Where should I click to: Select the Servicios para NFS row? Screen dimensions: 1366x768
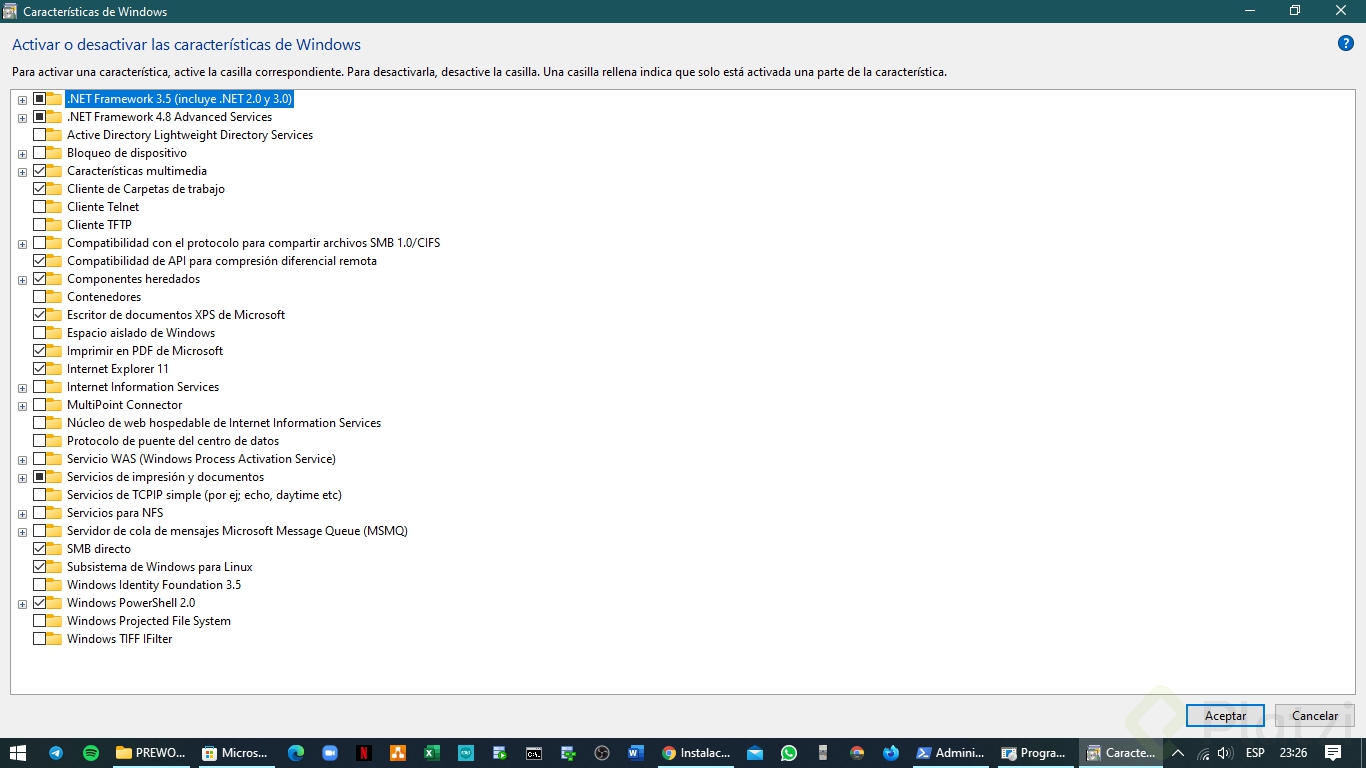click(114, 513)
